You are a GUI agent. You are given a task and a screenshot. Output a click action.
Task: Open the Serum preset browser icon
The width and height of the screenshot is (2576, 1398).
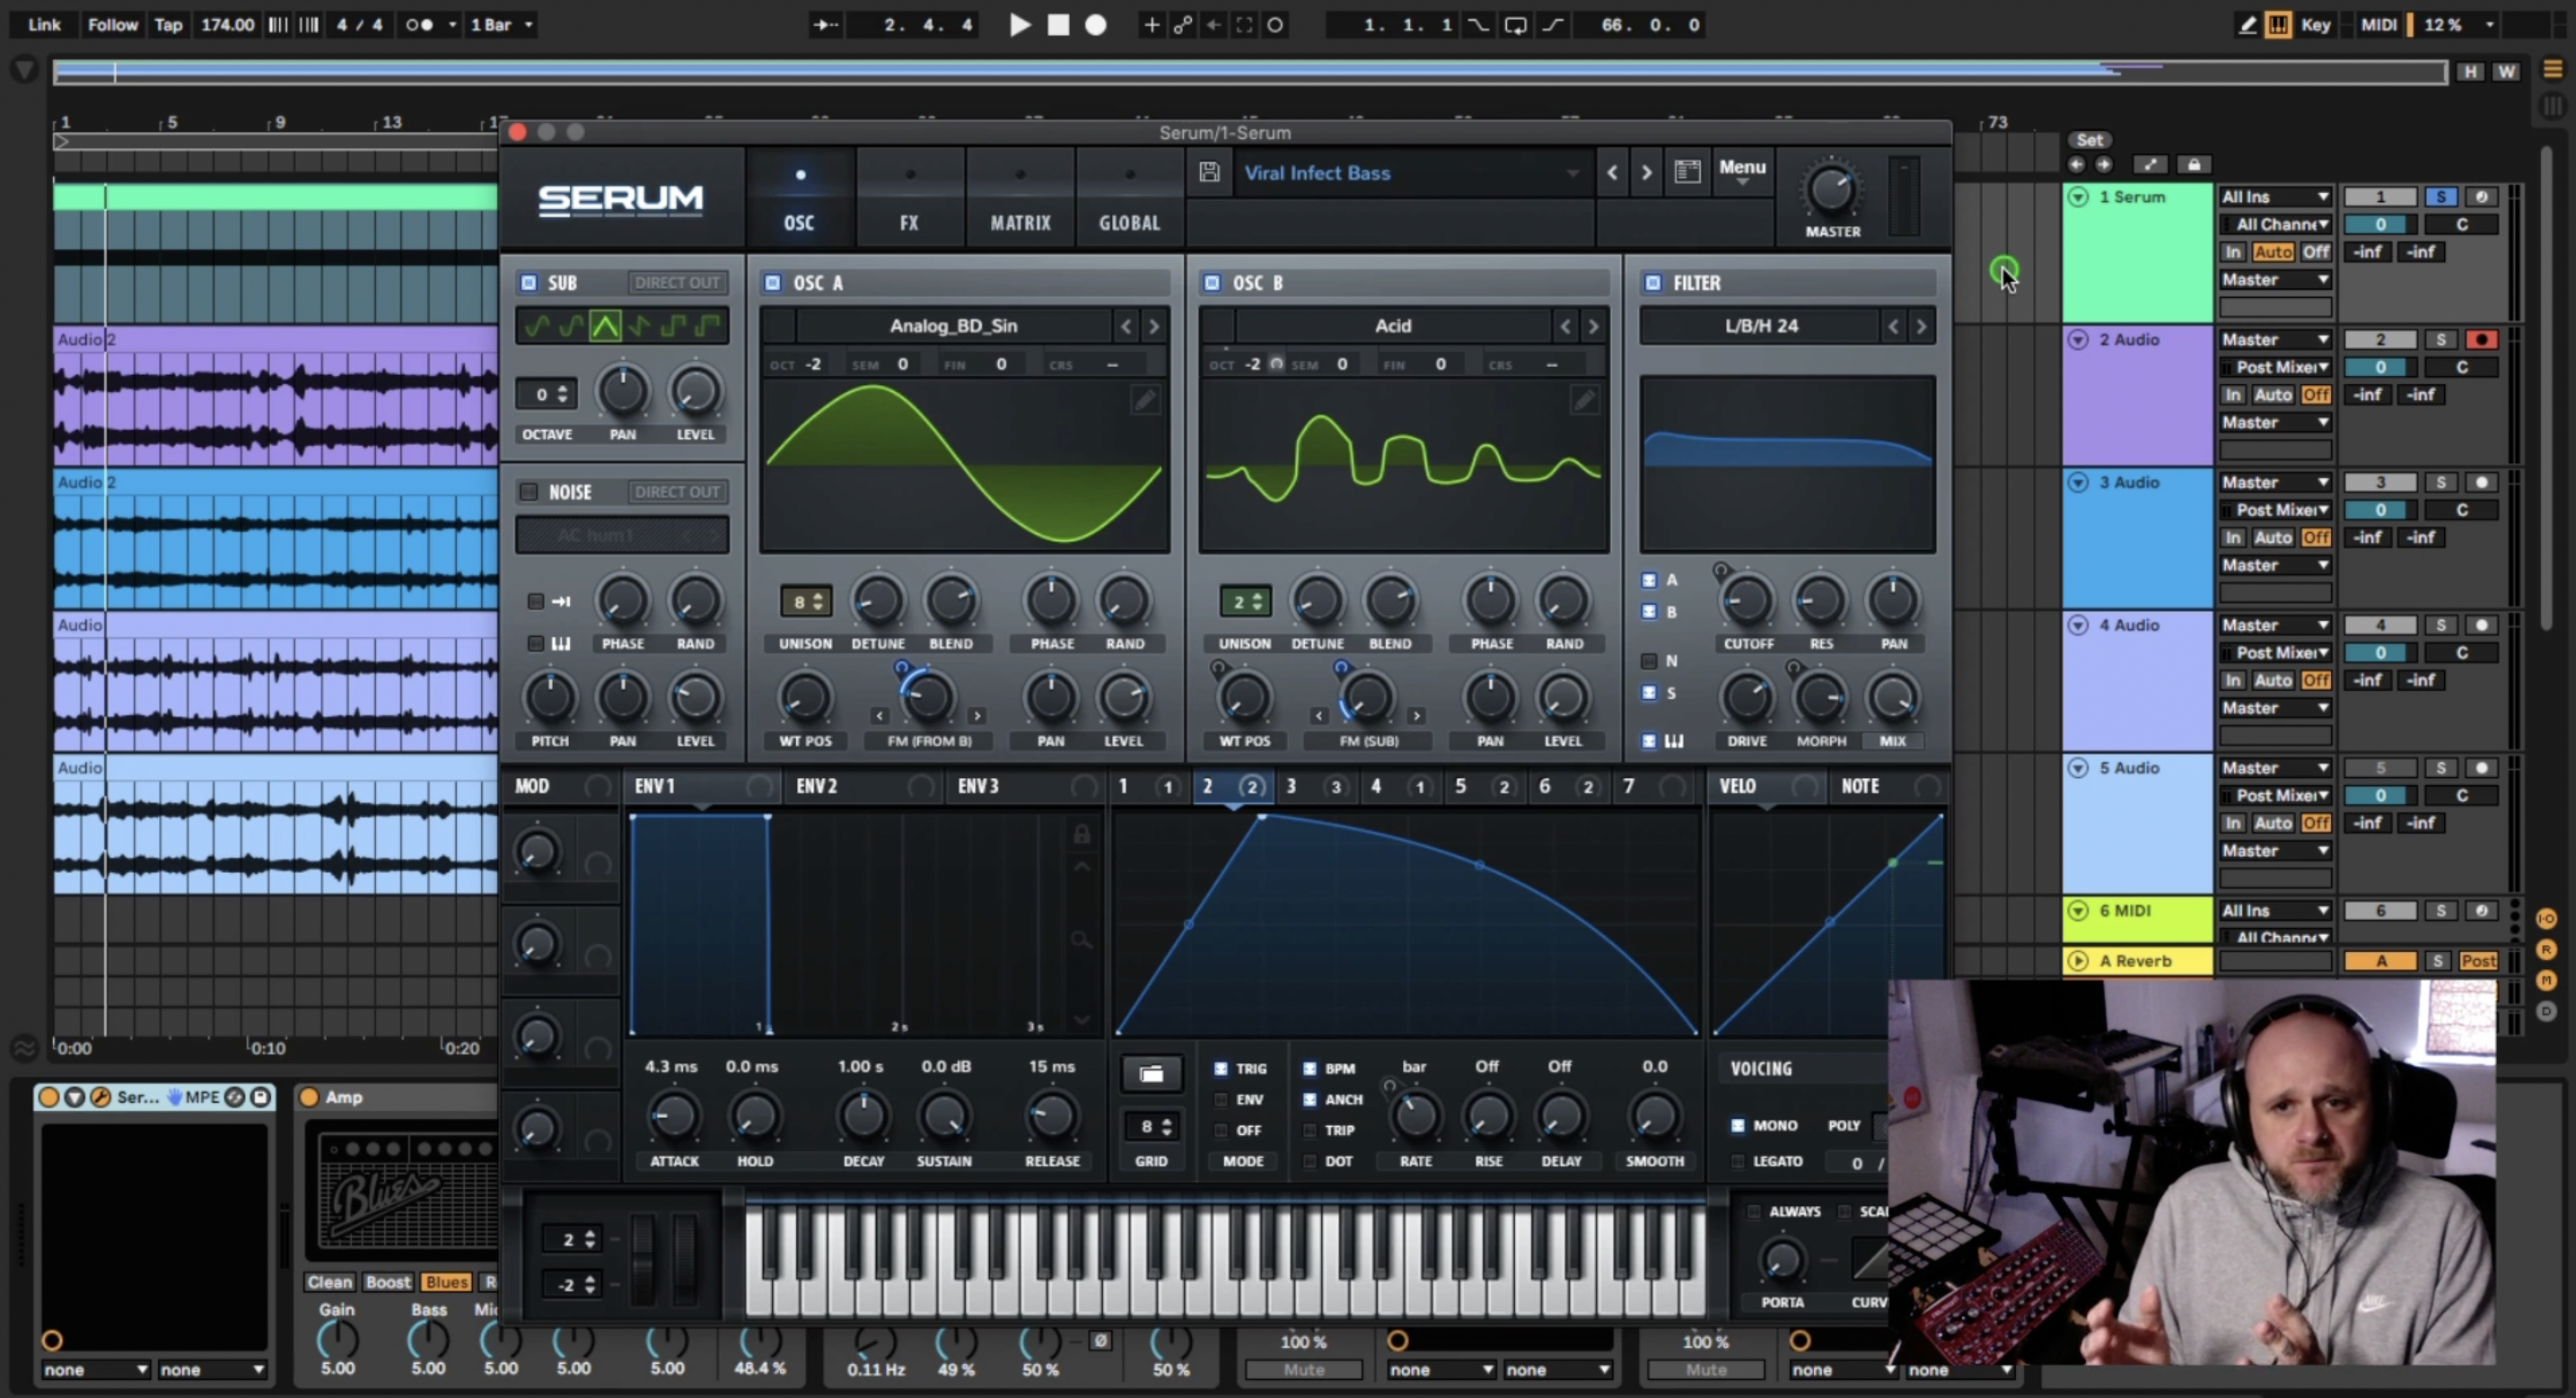1687,172
